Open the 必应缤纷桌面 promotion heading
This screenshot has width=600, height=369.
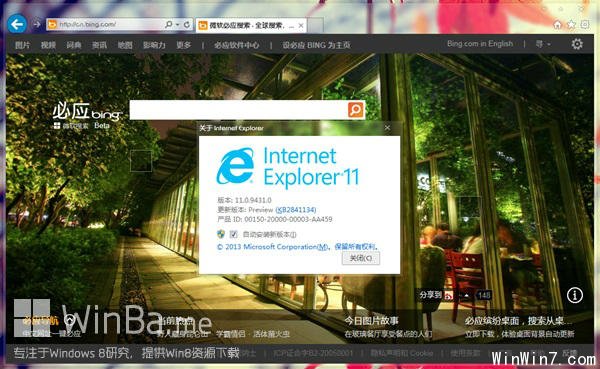(518, 321)
